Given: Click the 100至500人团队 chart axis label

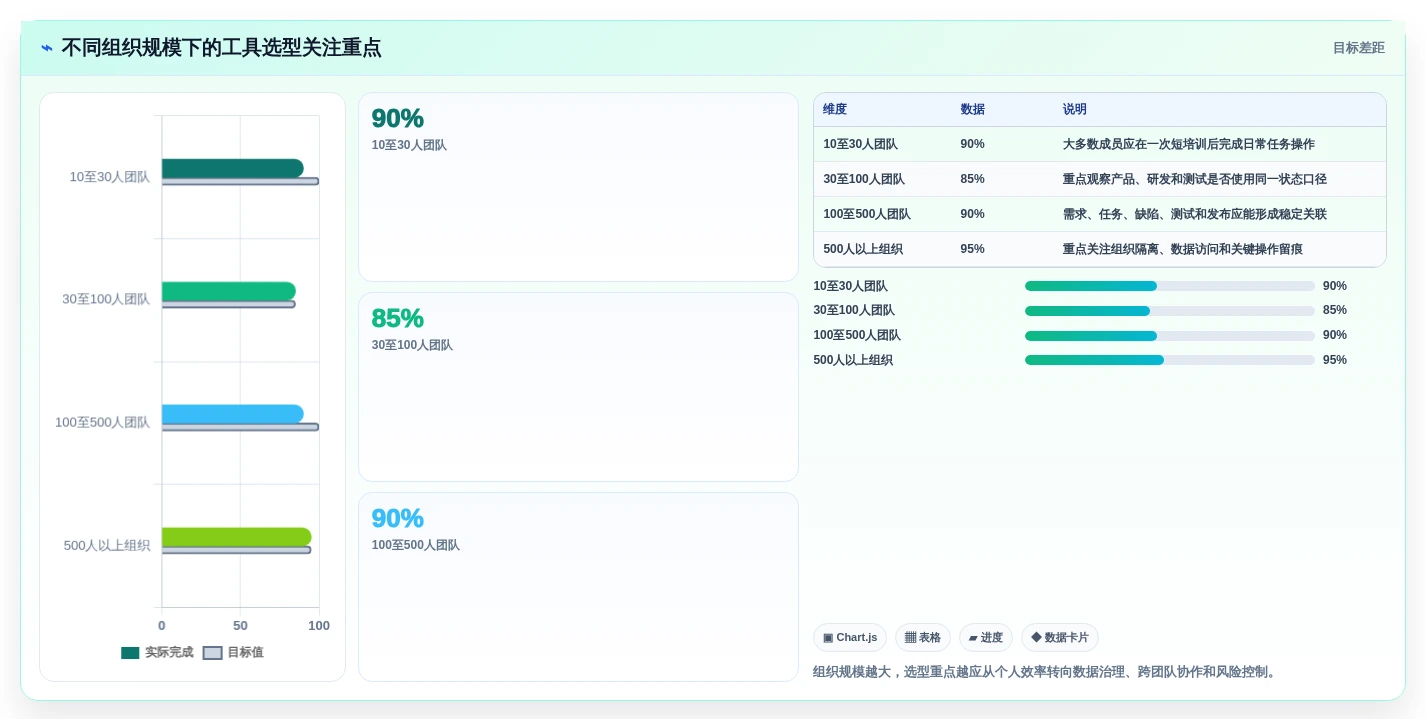Looking at the screenshot, I should [102, 423].
